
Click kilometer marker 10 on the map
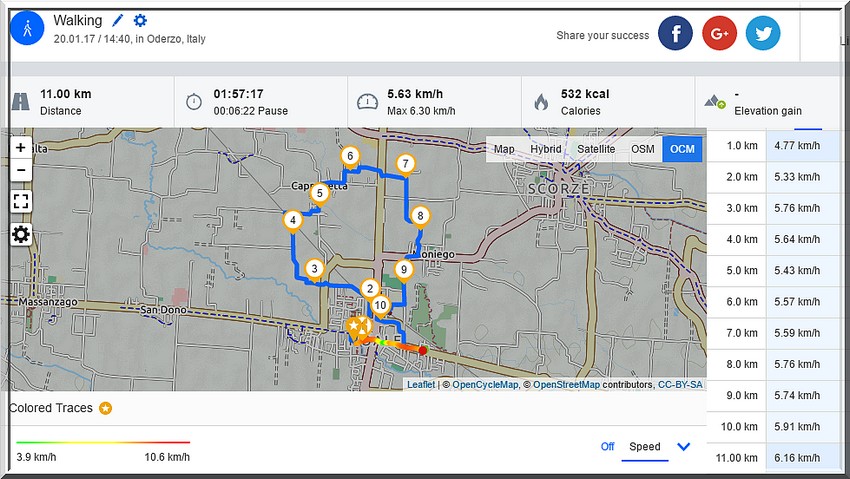pyautogui.click(x=380, y=307)
